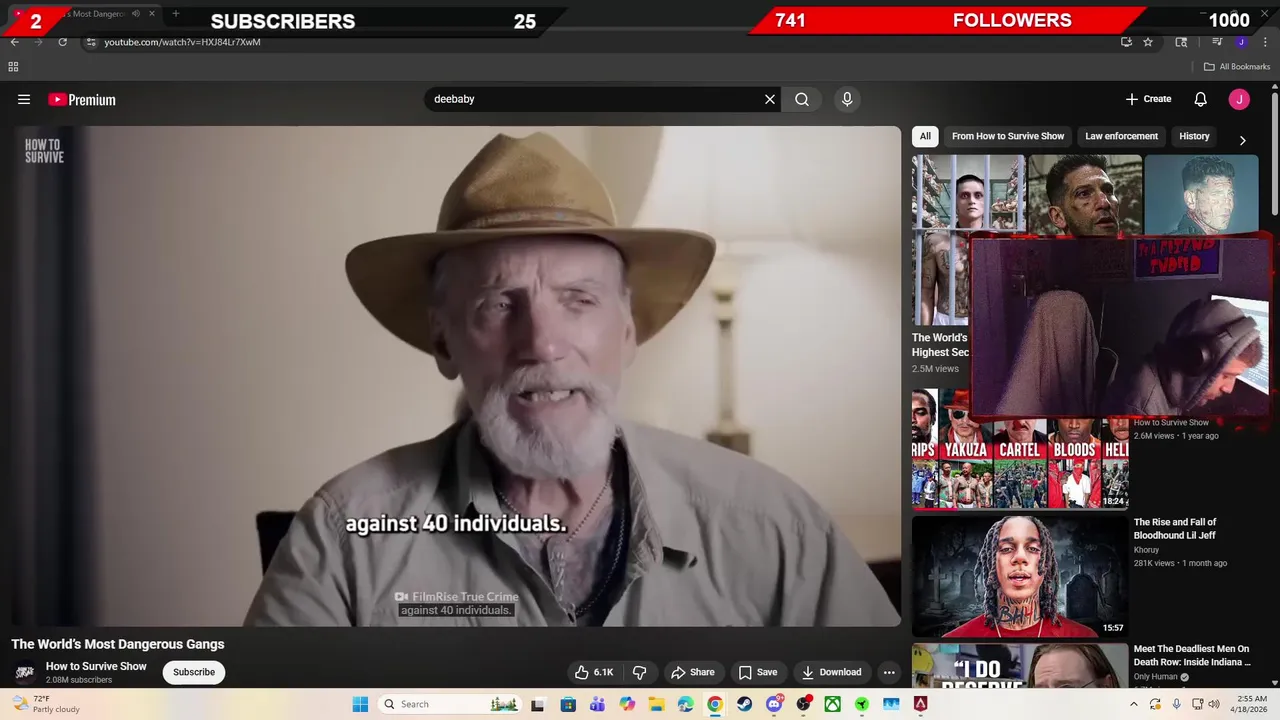Open Chrome apps grid shortcut
Viewport: 1280px width, 720px height.
(13, 67)
